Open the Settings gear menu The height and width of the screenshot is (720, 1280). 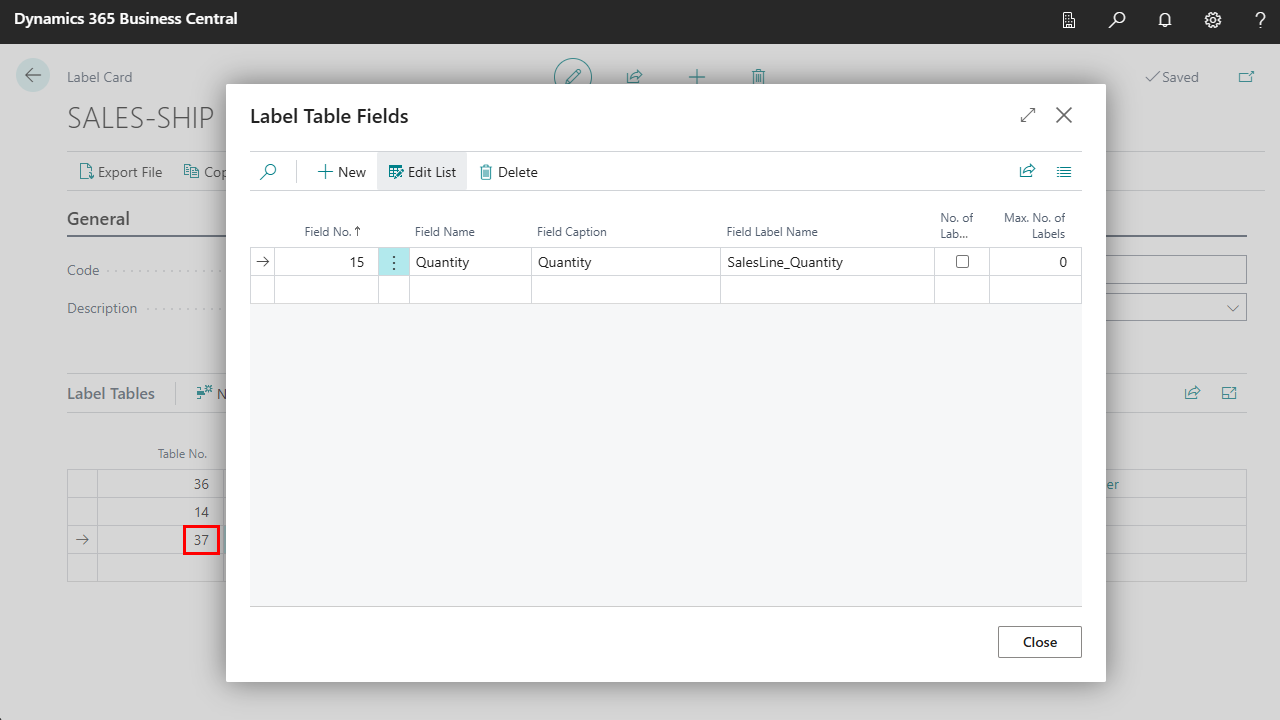click(1213, 20)
